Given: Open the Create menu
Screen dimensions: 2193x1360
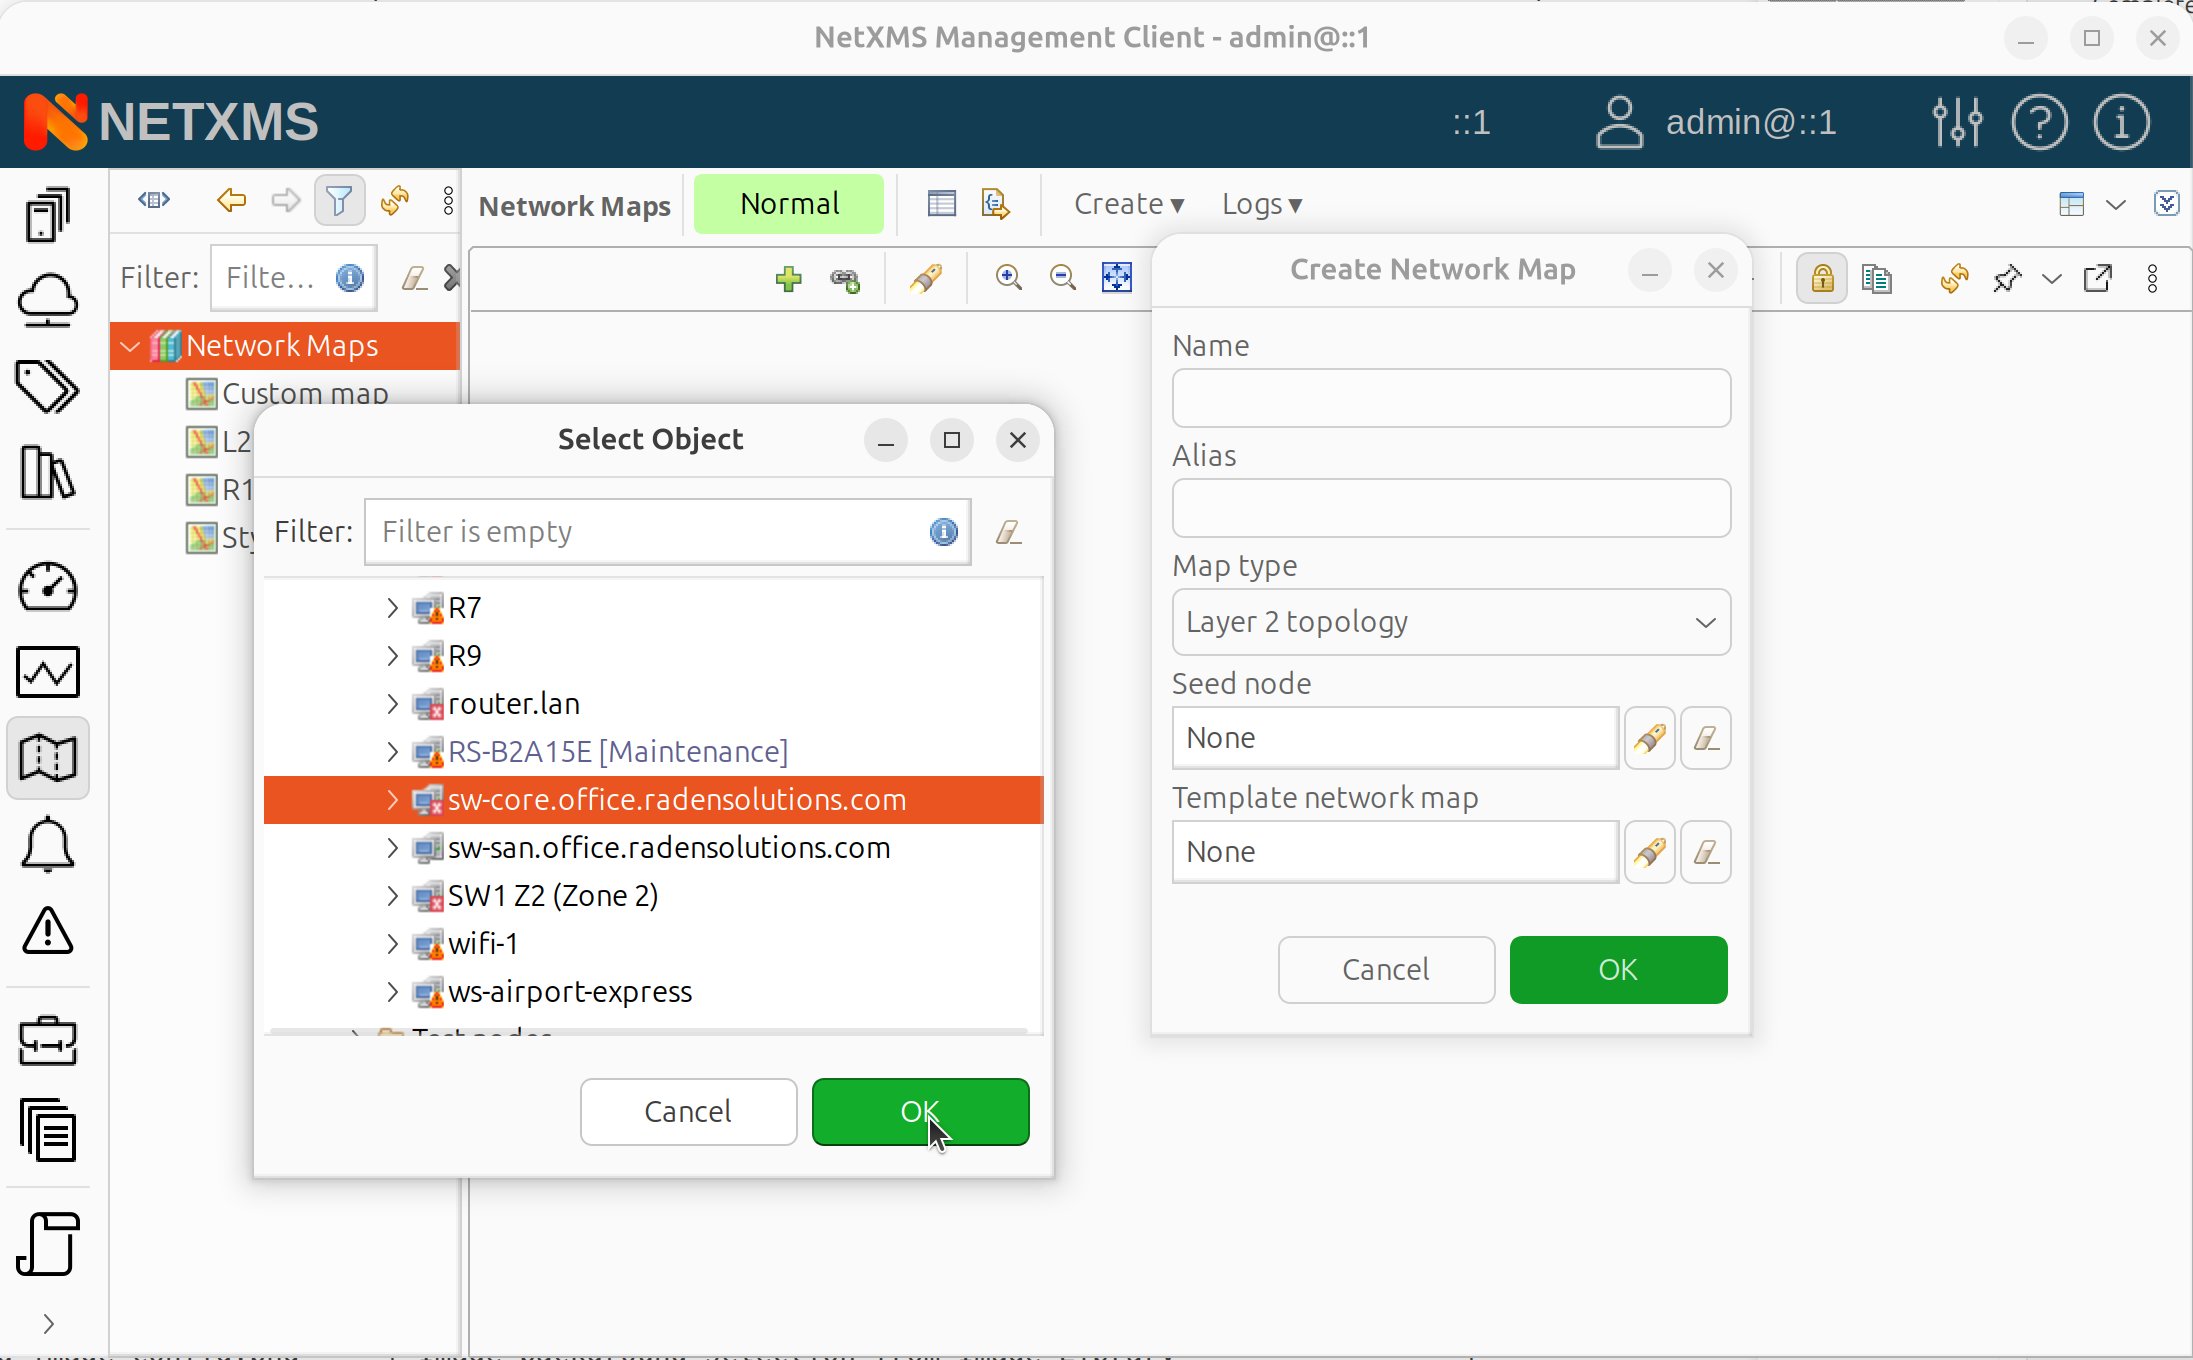Looking at the screenshot, I should pos(1128,204).
